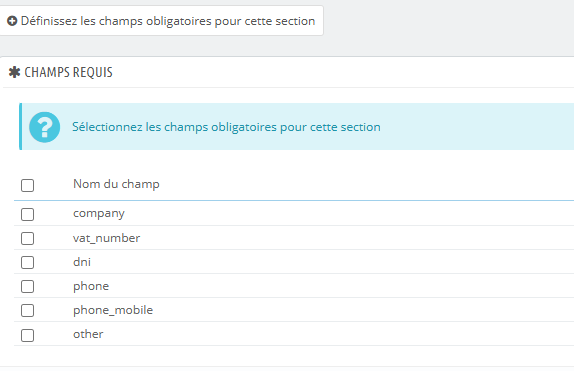Mark phone as a required field

27,286
